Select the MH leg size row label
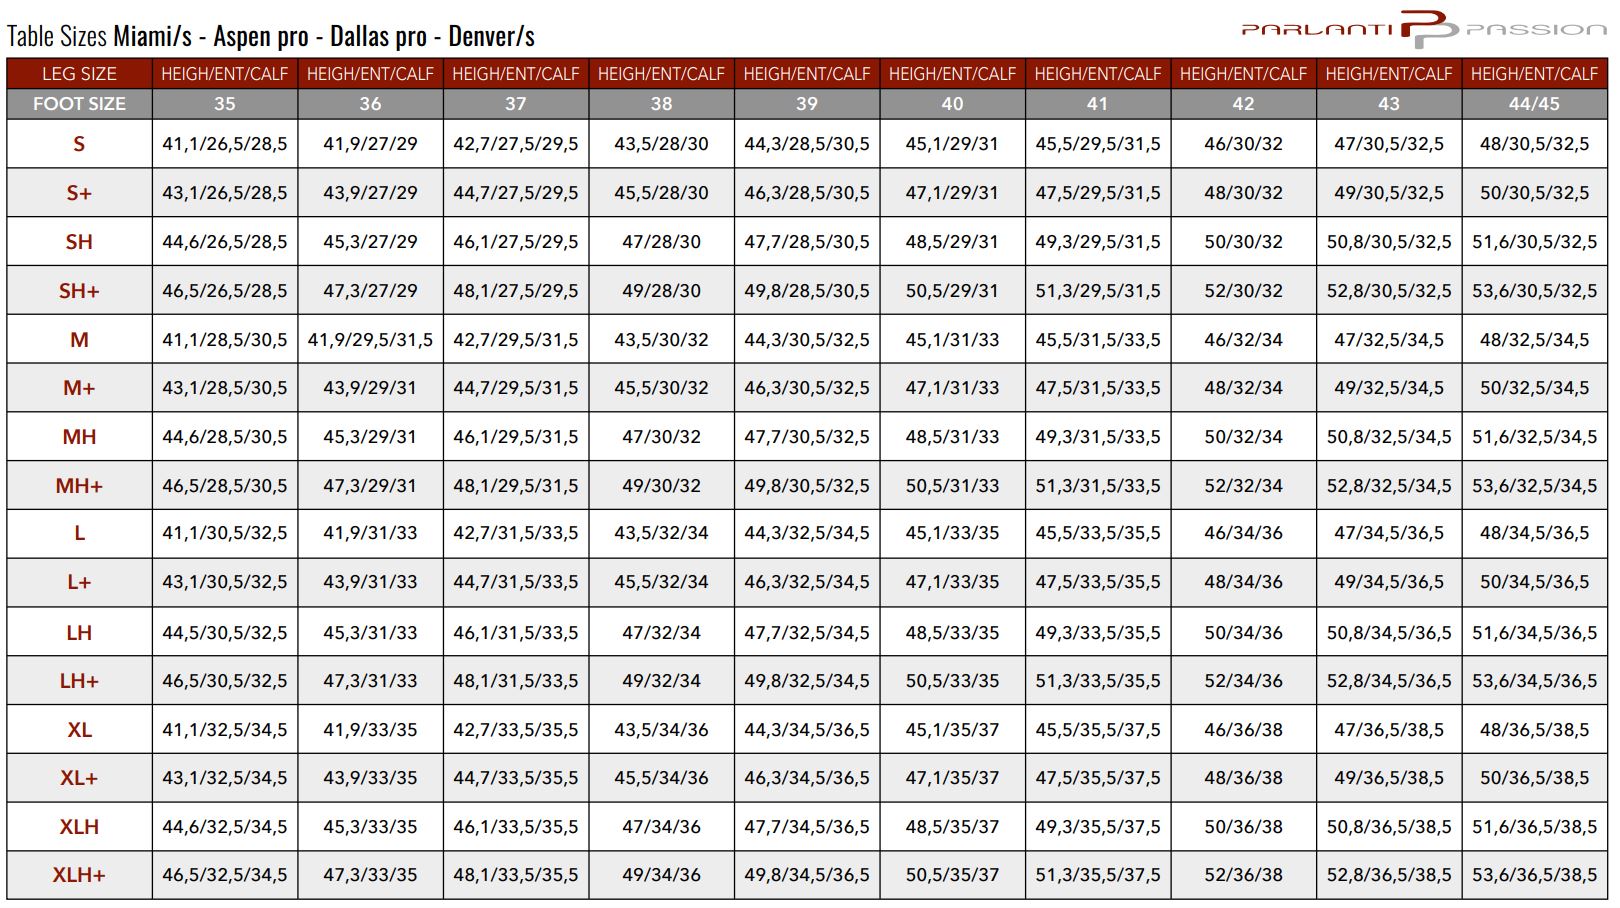This screenshot has height=908, width=1620. 79,437
